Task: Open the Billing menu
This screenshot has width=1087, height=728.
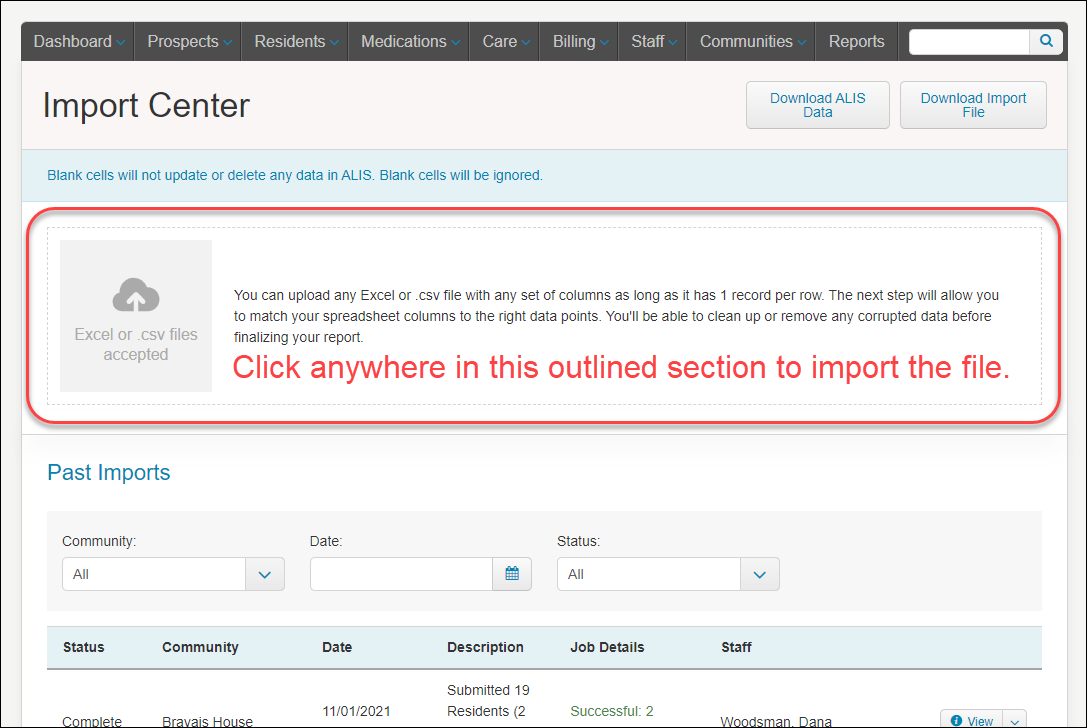Action: click(x=579, y=42)
